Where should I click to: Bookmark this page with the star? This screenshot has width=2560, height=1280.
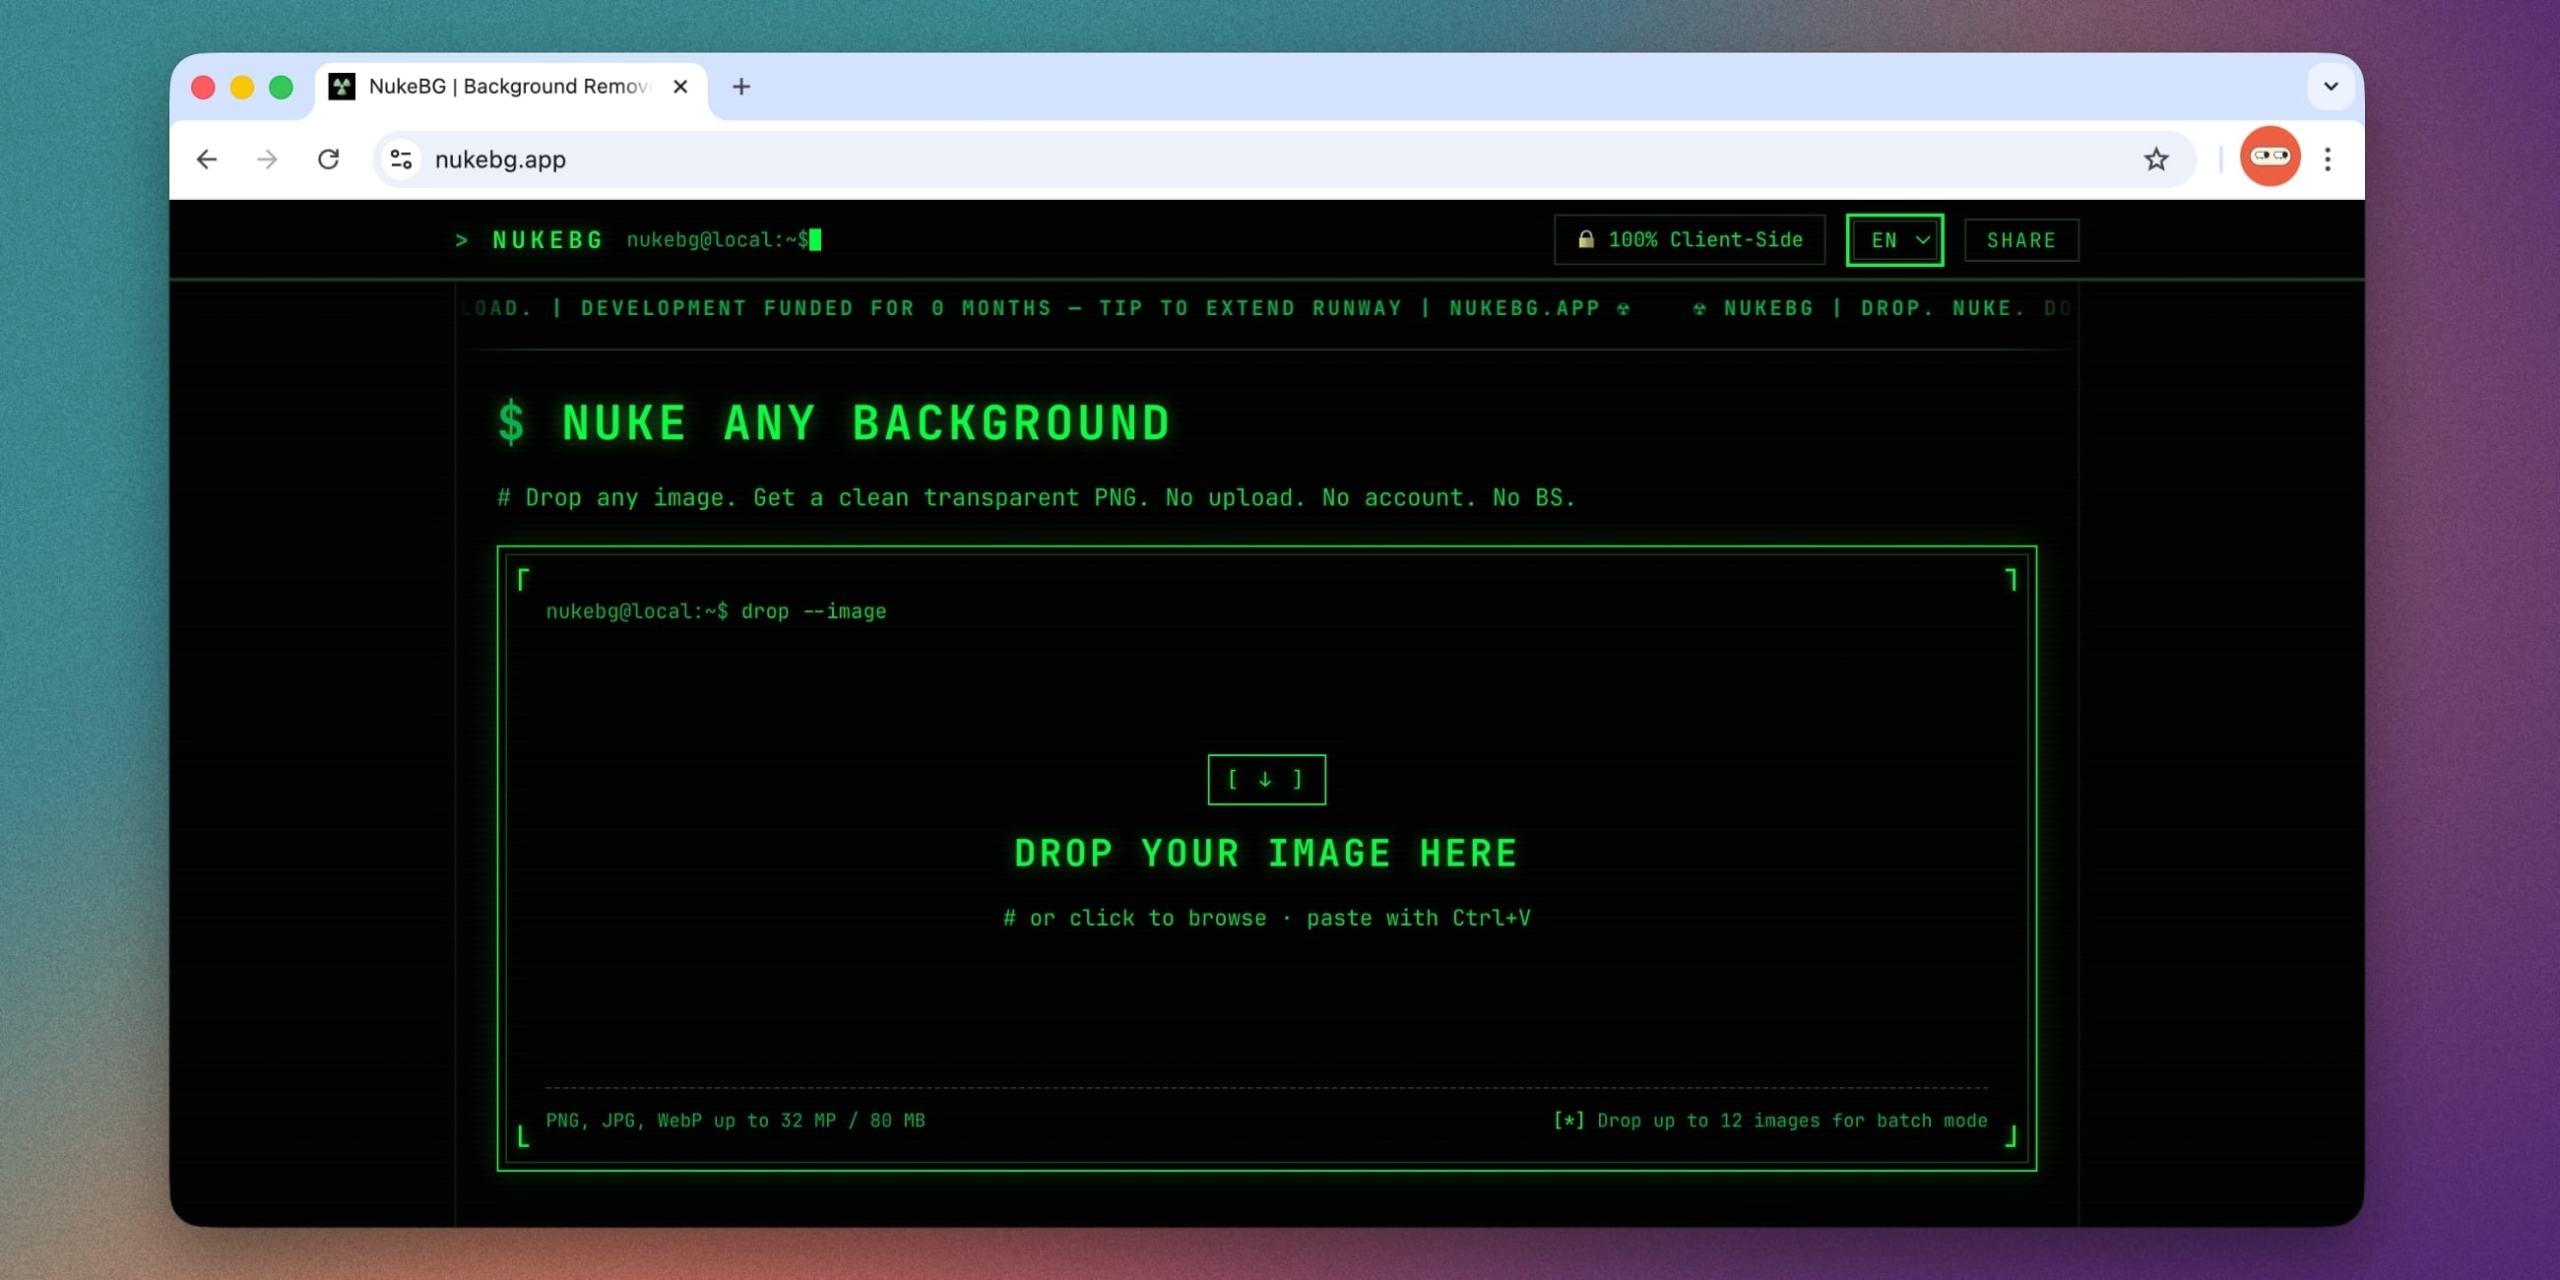(x=2156, y=159)
